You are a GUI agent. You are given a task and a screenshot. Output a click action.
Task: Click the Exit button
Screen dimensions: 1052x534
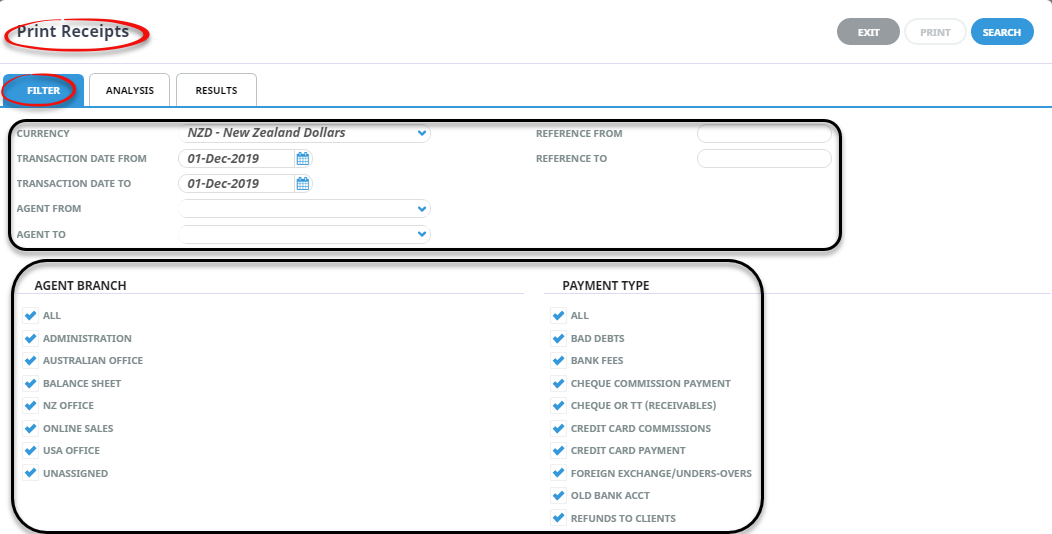[x=868, y=32]
